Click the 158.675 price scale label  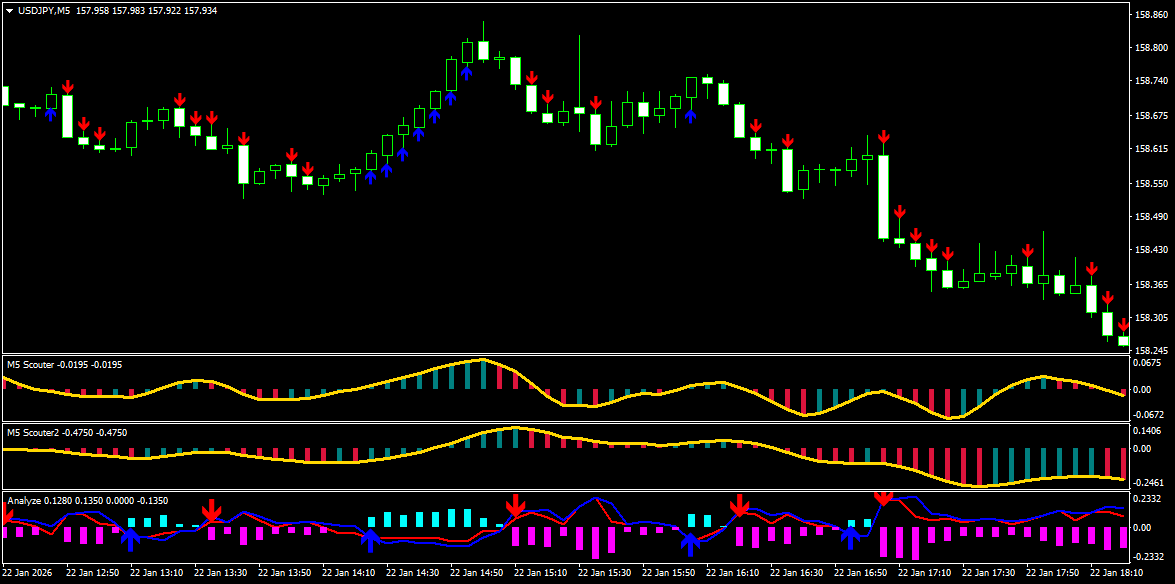click(x=1153, y=115)
